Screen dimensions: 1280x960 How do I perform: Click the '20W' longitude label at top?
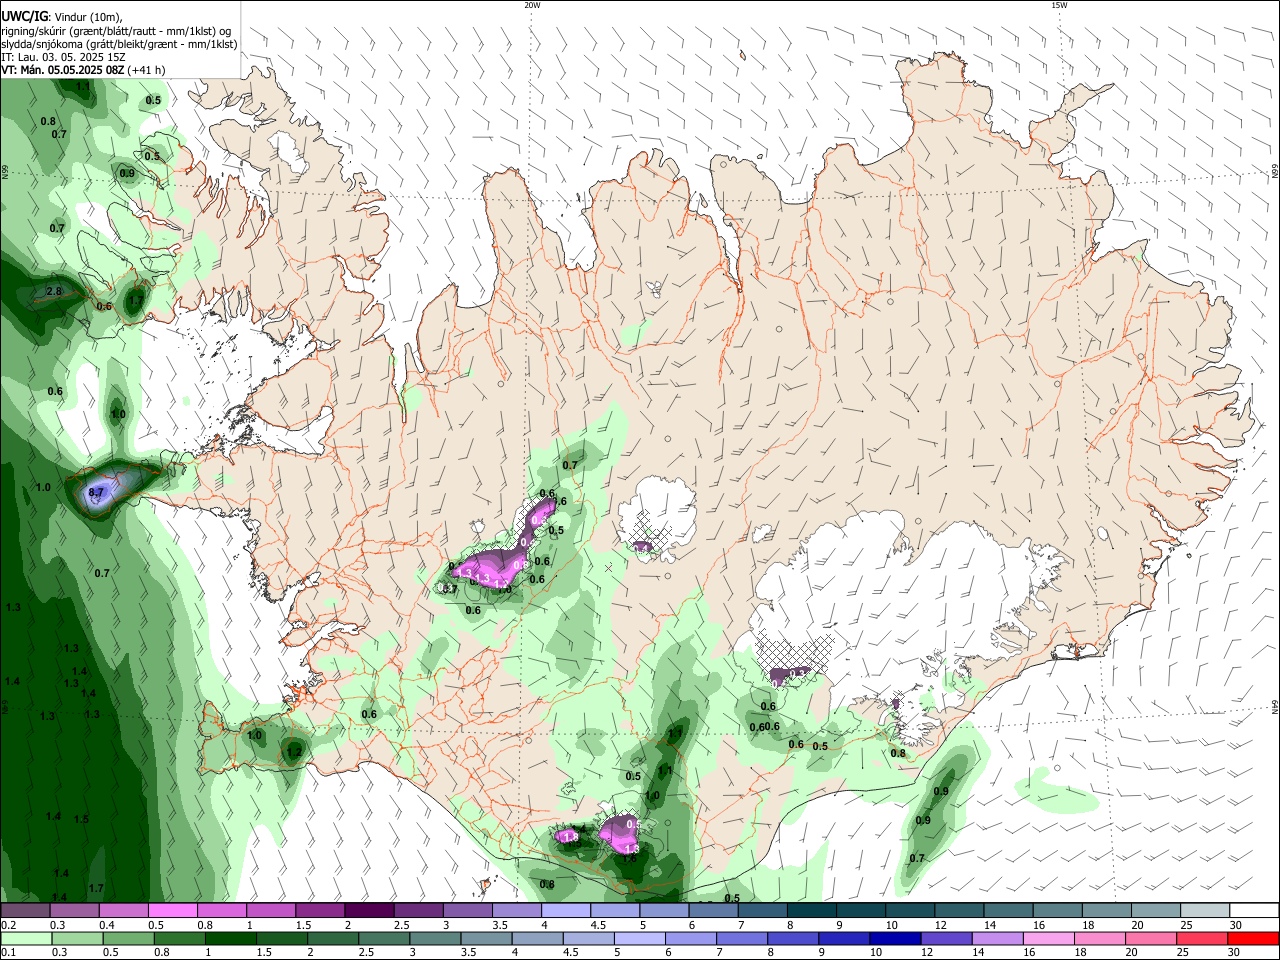point(532,5)
